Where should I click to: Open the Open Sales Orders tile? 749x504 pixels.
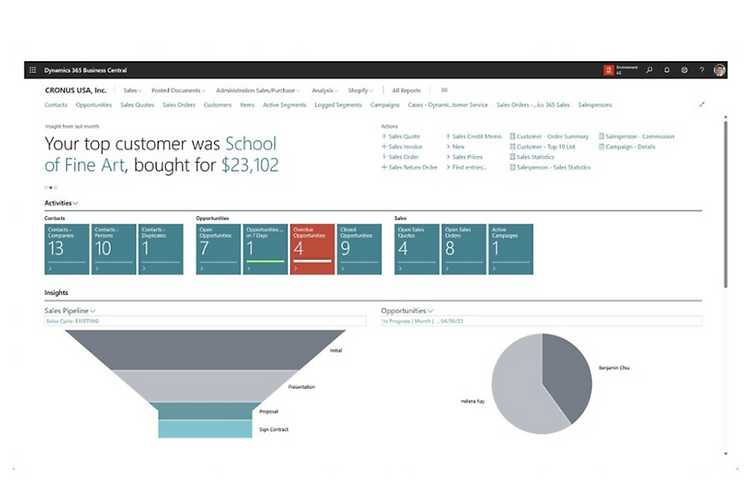pyautogui.click(x=464, y=249)
